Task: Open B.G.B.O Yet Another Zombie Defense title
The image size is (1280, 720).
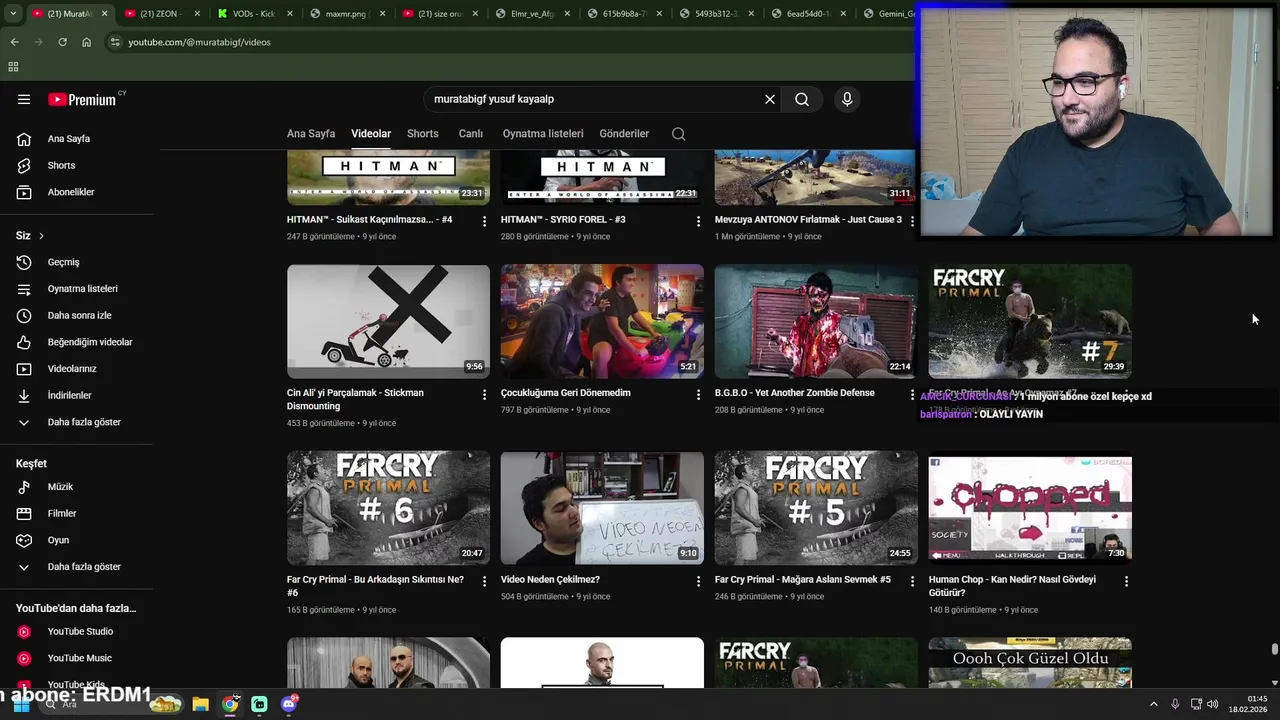Action: pyautogui.click(x=795, y=393)
